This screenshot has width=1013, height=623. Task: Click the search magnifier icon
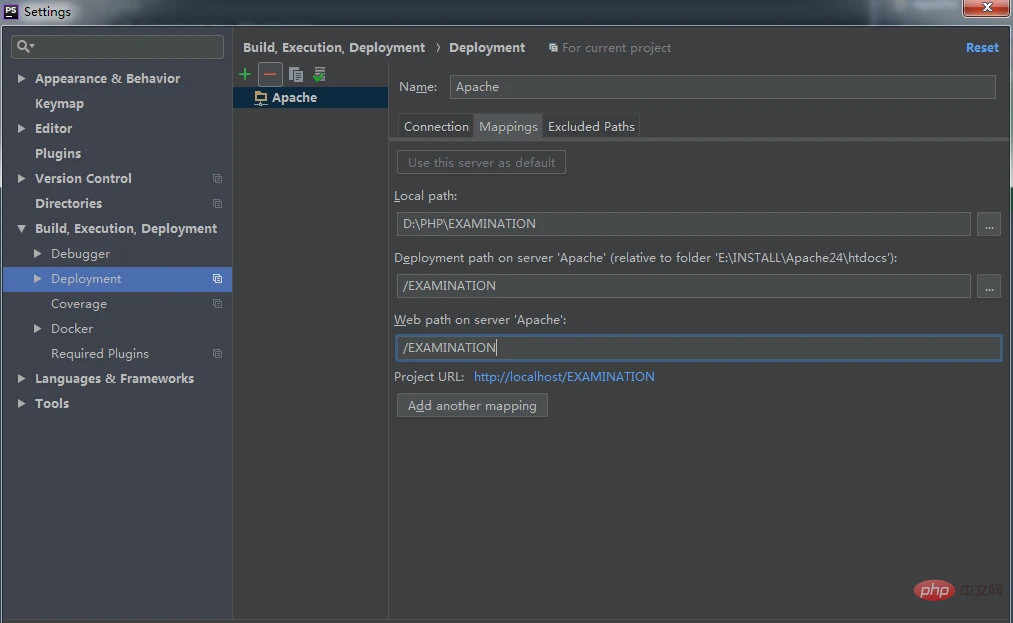pyautogui.click(x=25, y=47)
